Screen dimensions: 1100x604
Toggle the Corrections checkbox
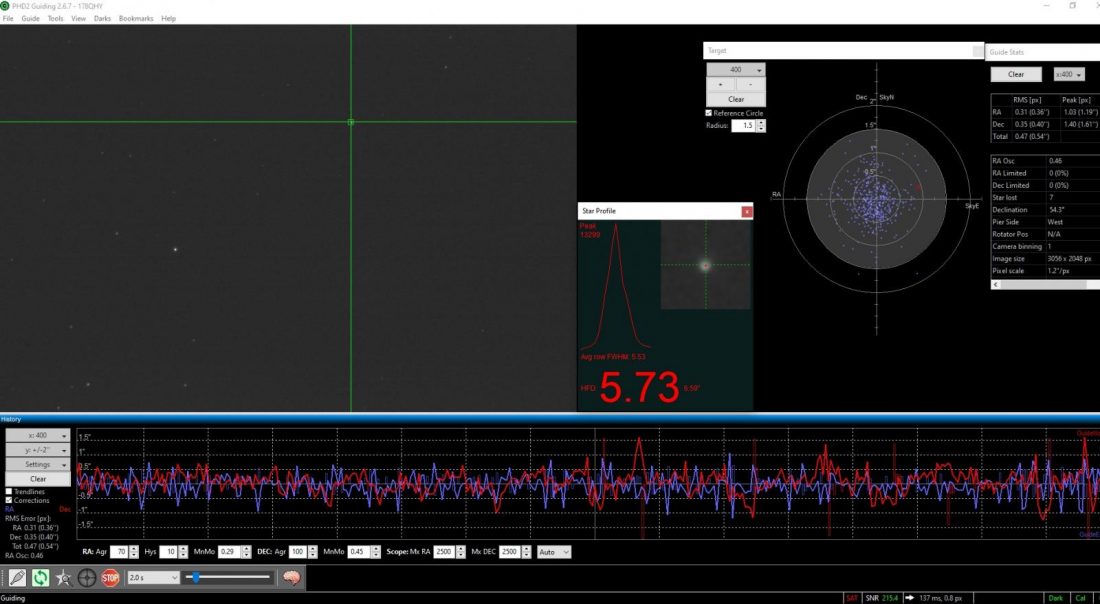click(x=8, y=500)
